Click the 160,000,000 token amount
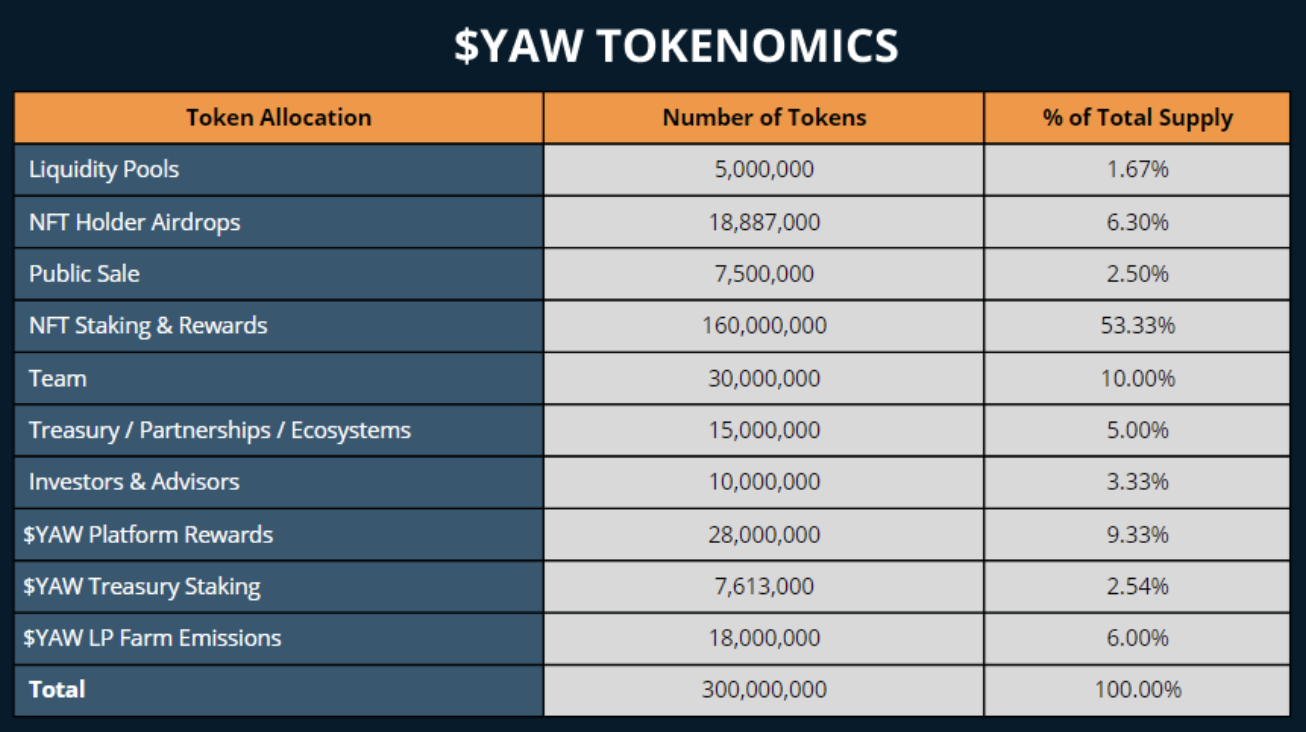The image size is (1306, 732). (764, 326)
